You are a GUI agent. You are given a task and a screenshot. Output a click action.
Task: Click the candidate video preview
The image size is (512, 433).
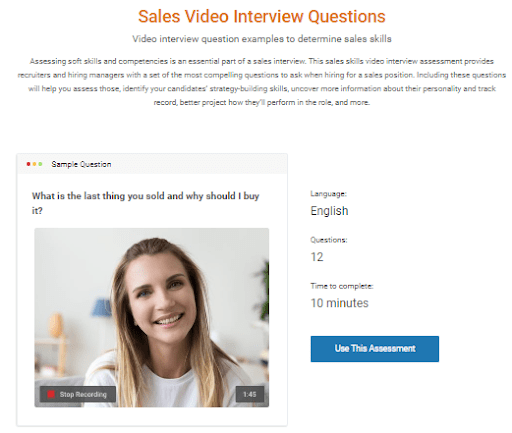pyautogui.click(x=152, y=317)
